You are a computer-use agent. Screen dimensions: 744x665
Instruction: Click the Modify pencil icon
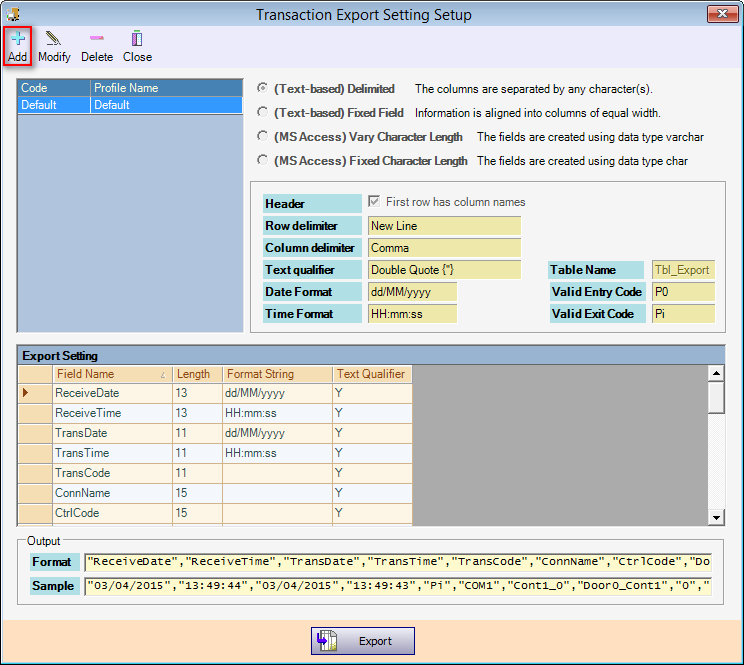[54, 40]
